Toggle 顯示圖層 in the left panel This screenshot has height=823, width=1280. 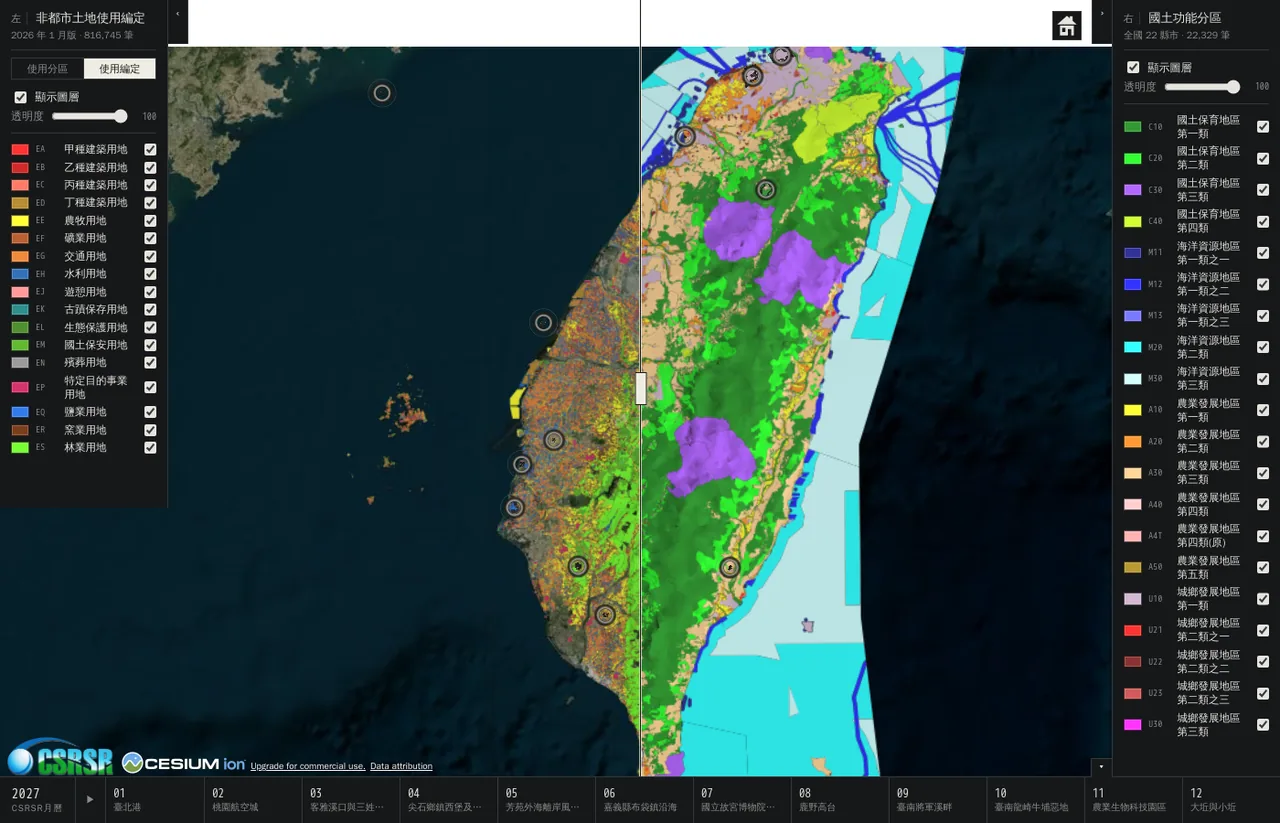(x=20, y=97)
